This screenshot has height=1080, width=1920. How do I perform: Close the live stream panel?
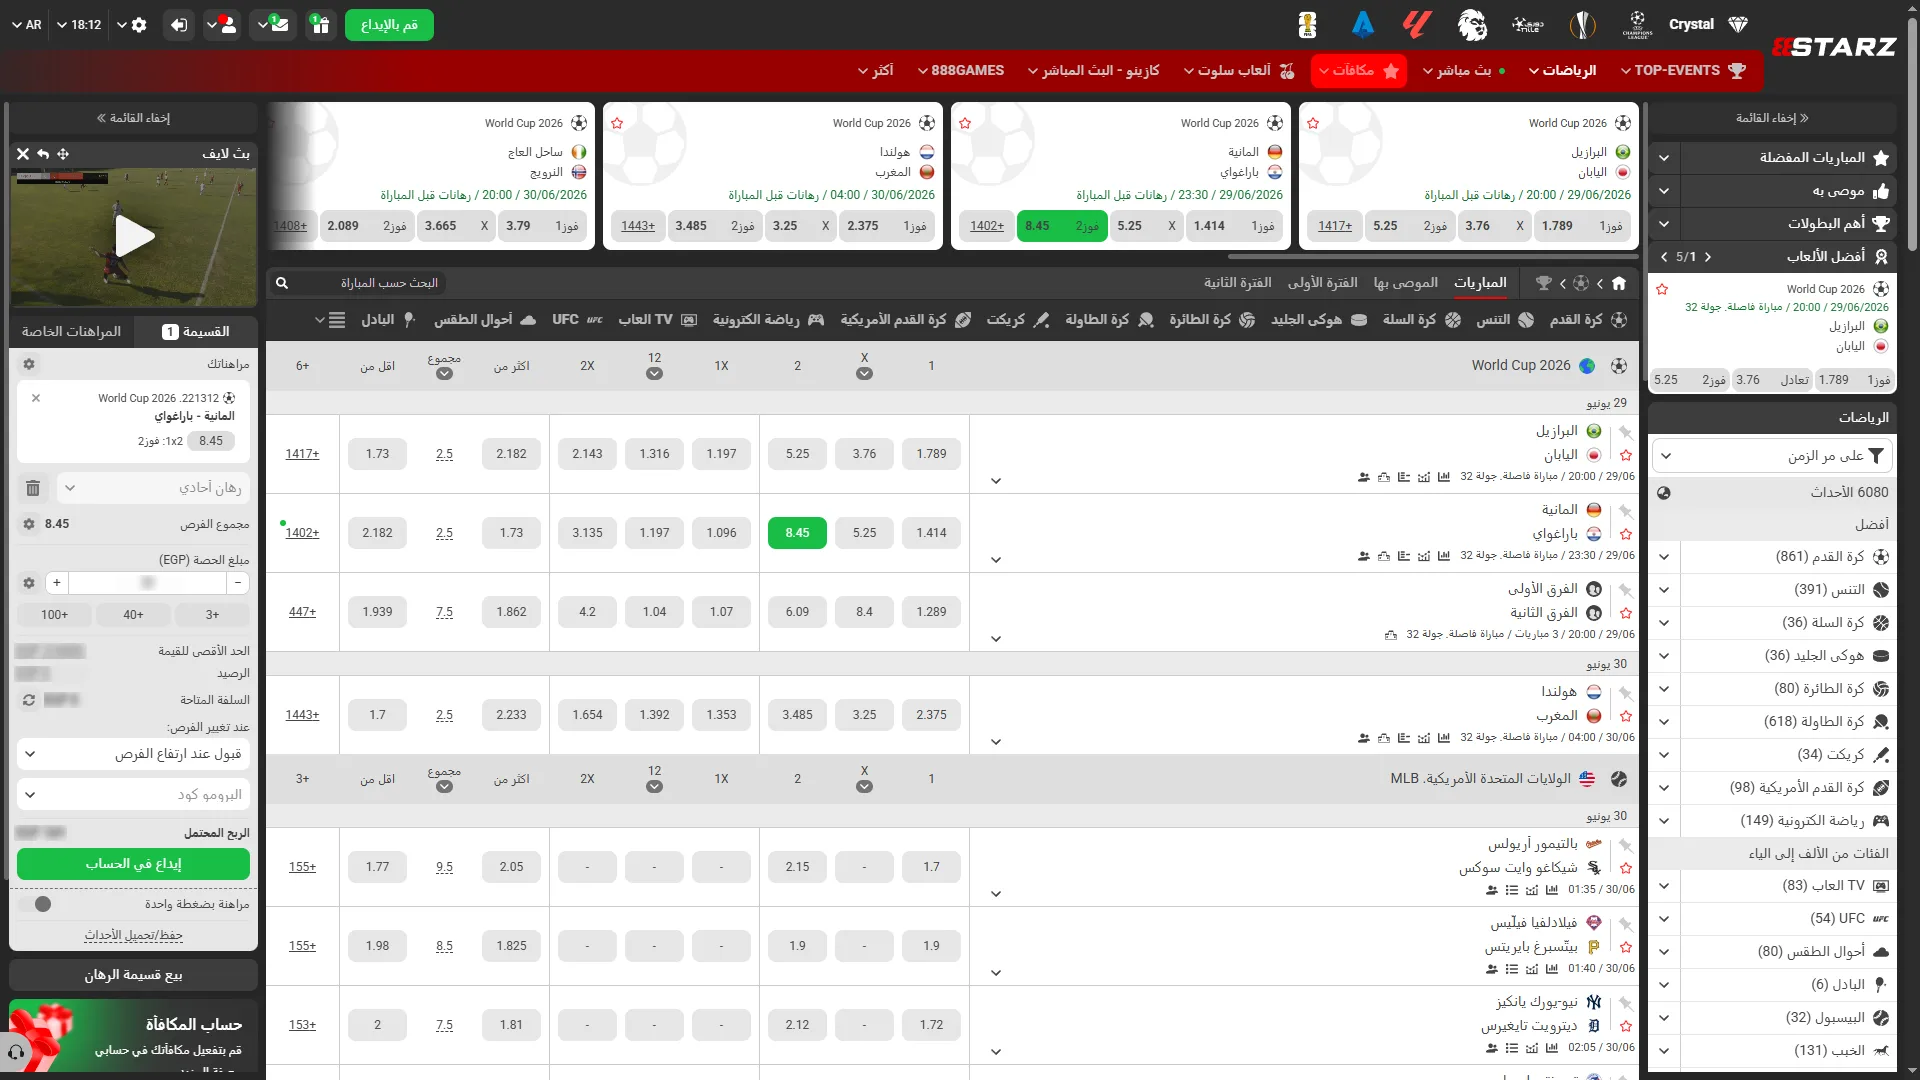click(23, 154)
